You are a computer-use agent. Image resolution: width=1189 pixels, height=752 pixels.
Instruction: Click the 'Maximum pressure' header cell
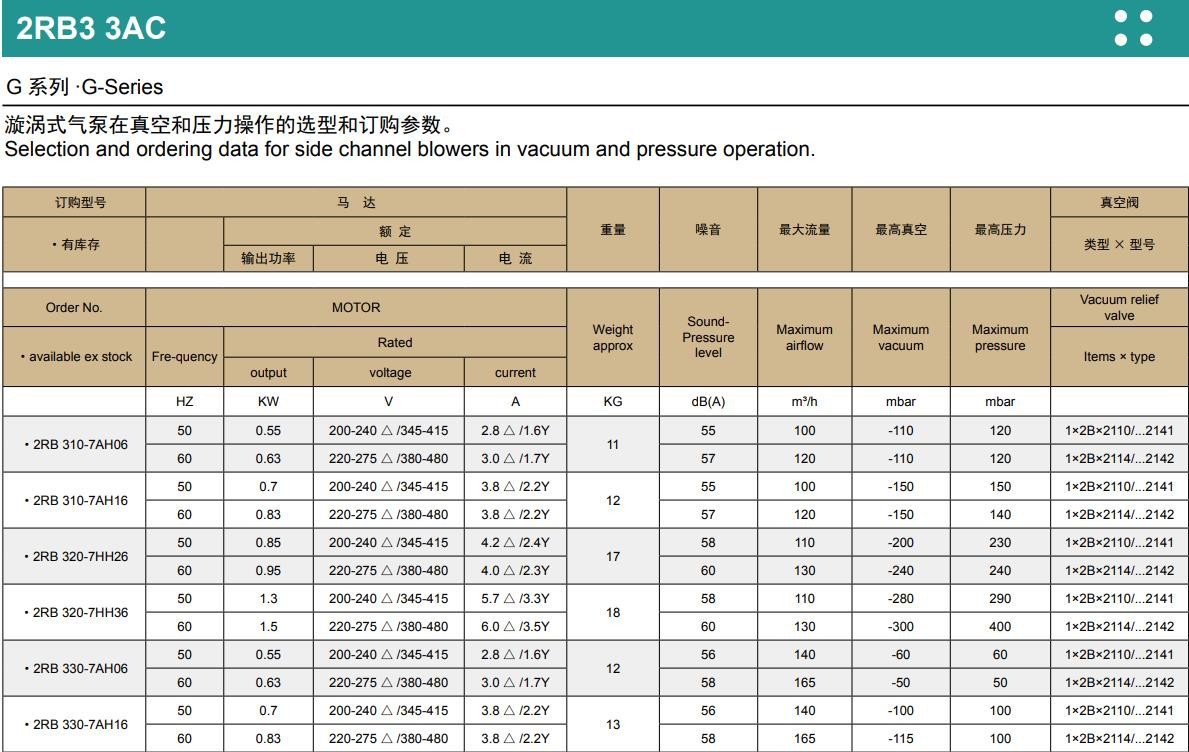click(x=1000, y=337)
